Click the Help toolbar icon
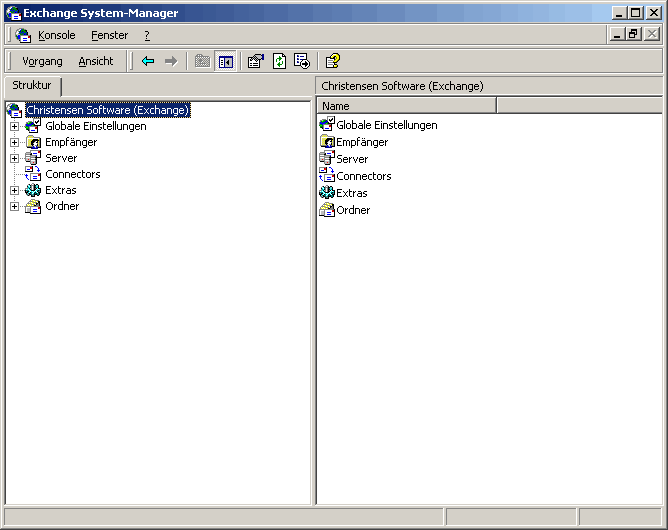Image resolution: width=668 pixels, height=530 pixels. pyautogui.click(x=333, y=61)
